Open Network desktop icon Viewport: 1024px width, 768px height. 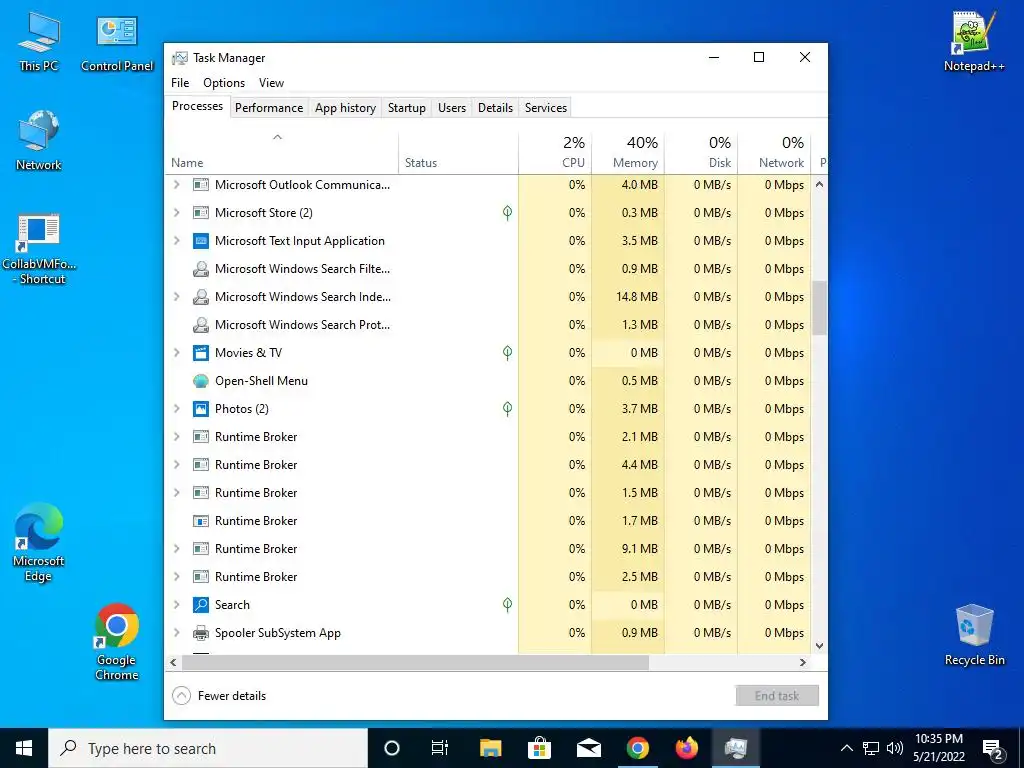click(39, 141)
